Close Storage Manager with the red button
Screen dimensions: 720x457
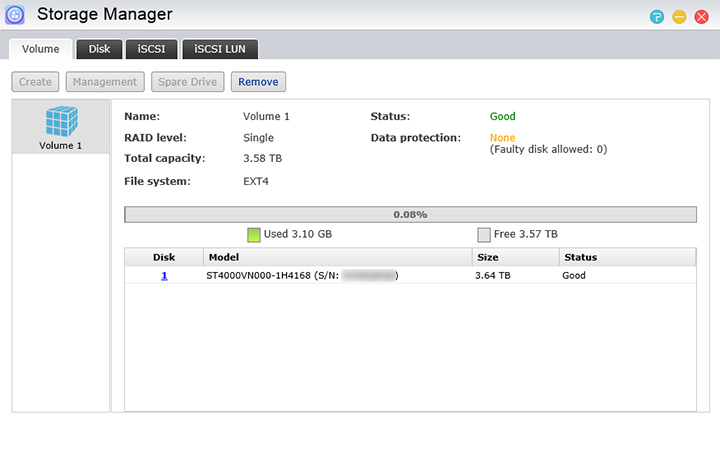[701, 17]
